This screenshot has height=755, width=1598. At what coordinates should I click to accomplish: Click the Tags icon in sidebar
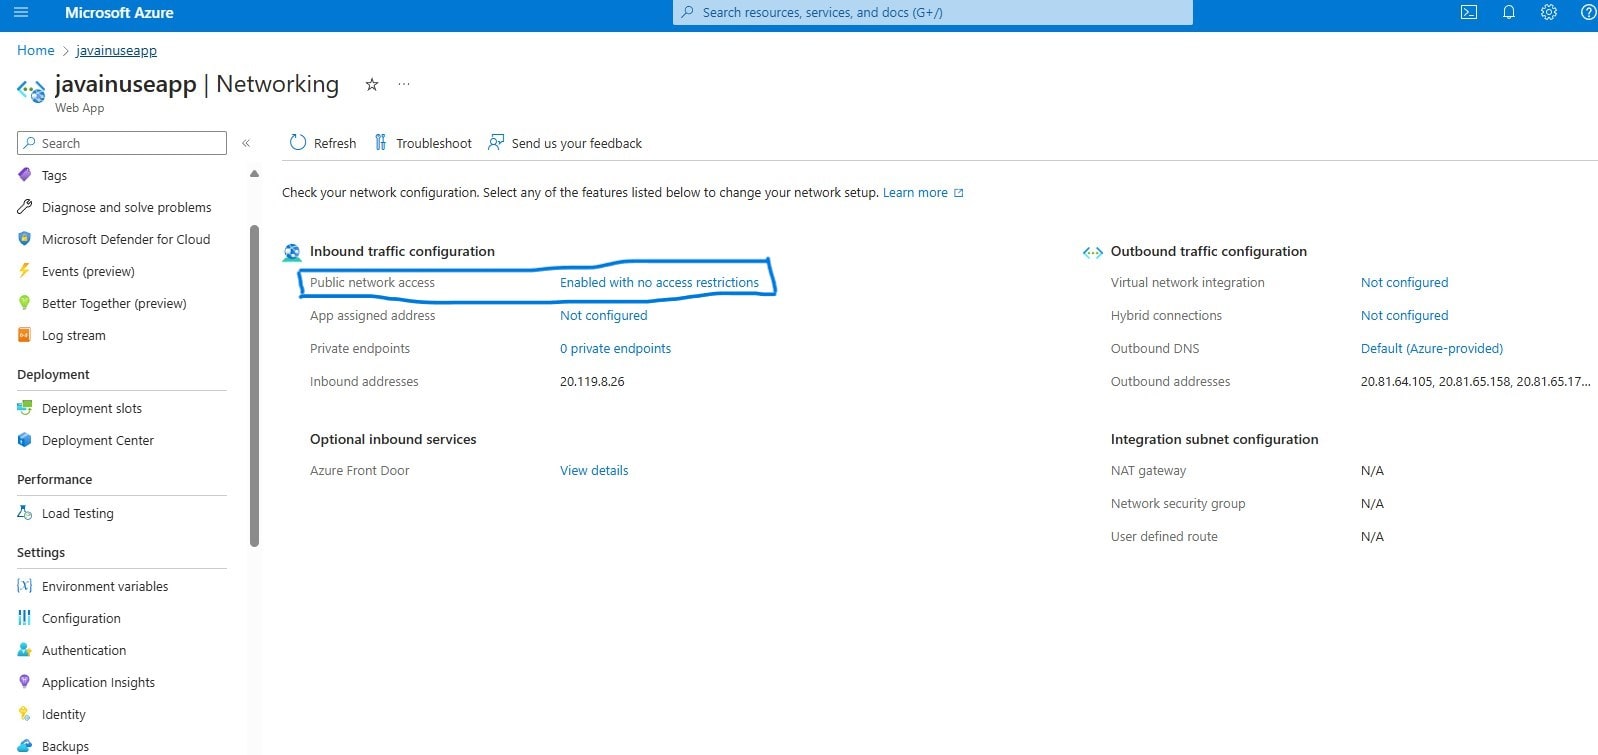click(25, 175)
